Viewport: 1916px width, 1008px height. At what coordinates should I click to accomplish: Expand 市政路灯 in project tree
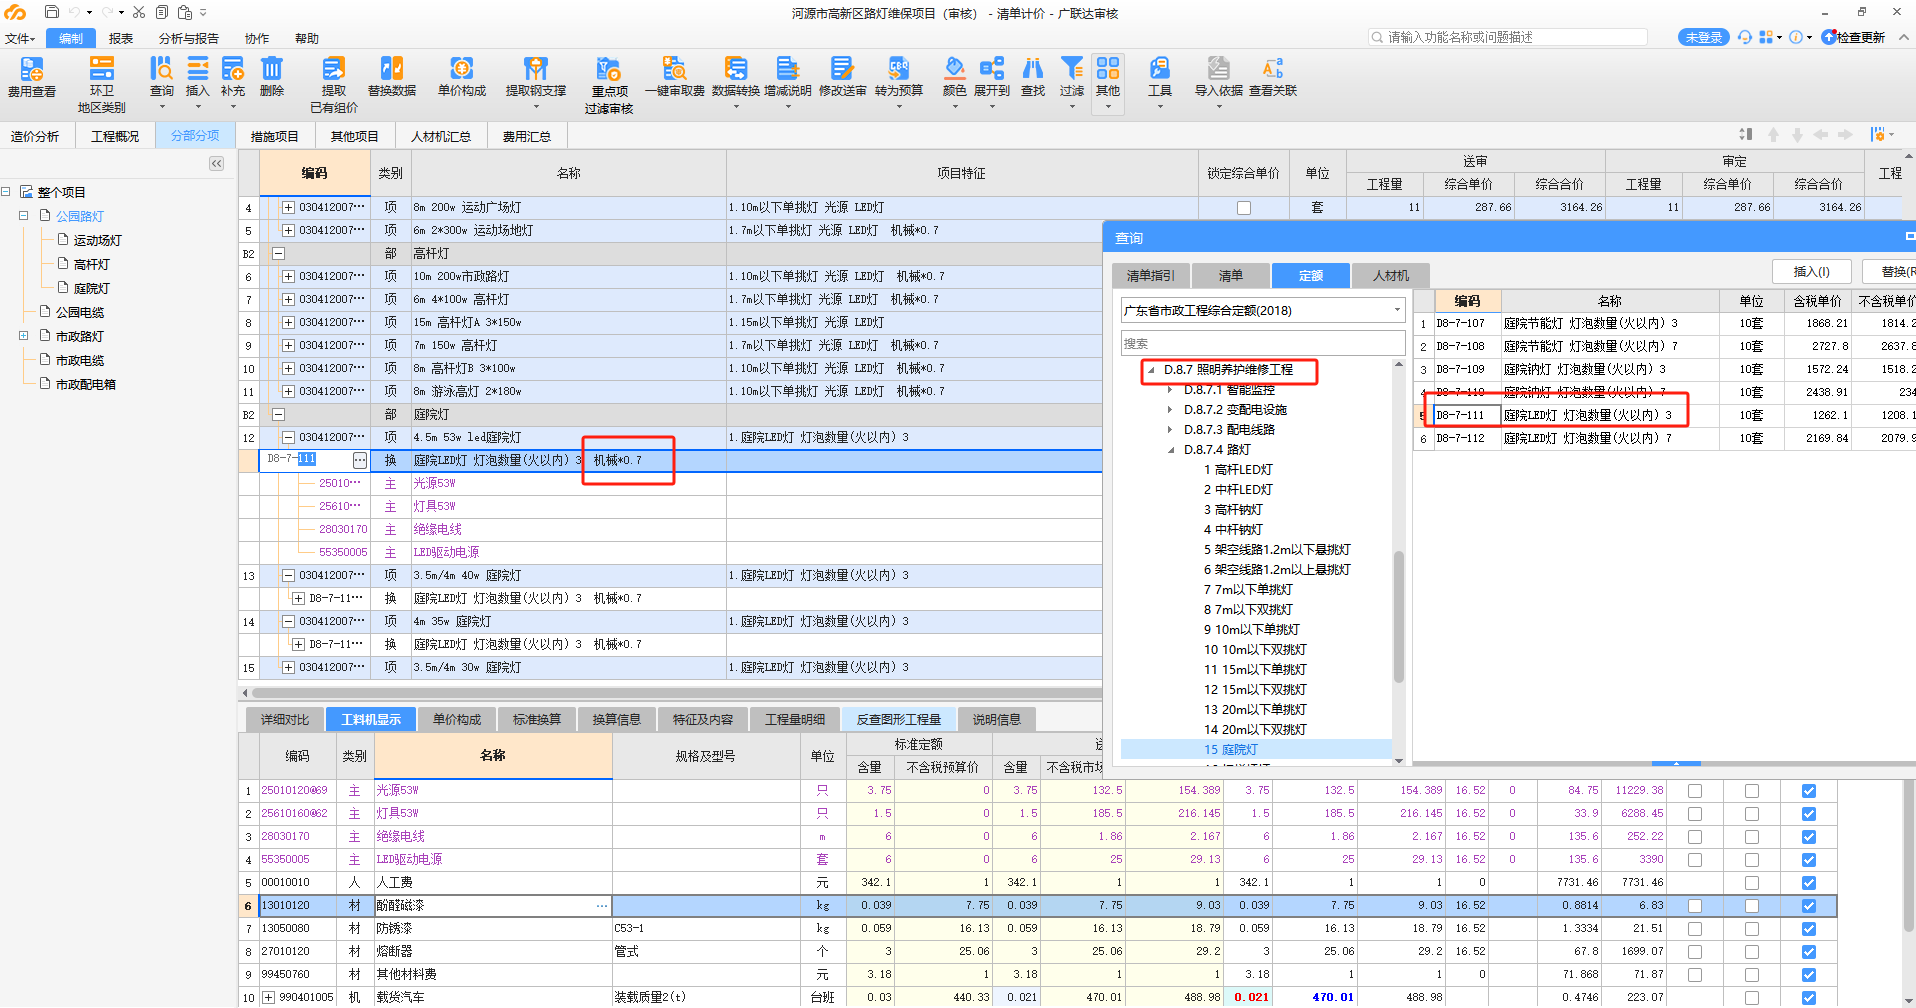tap(23, 336)
